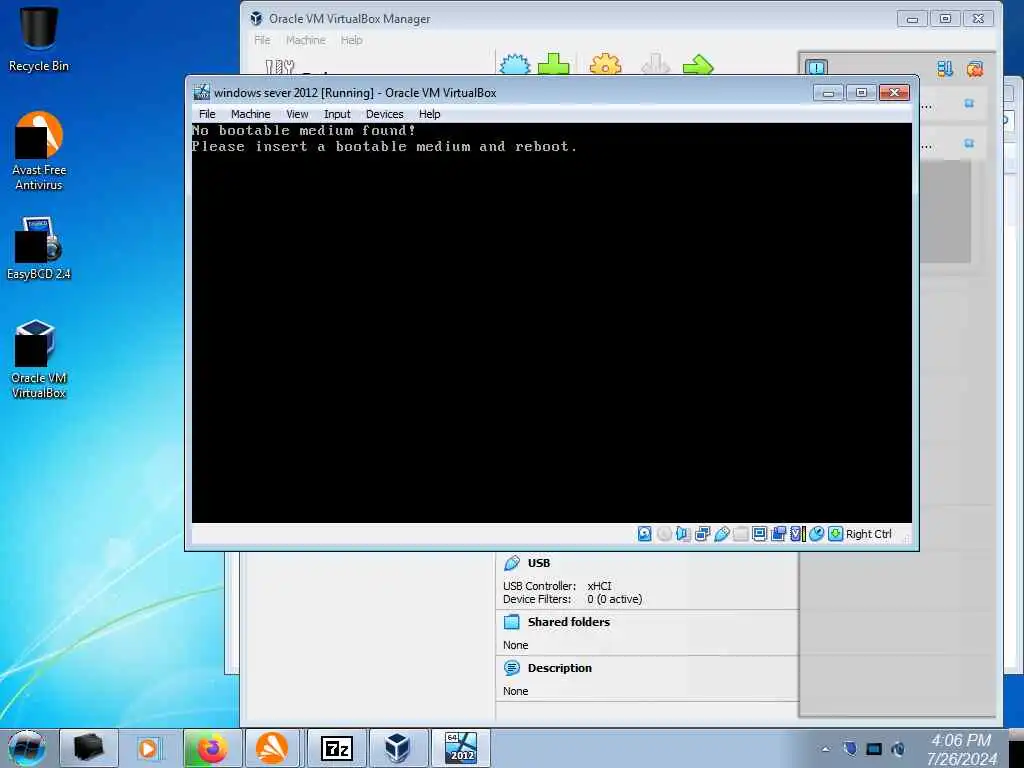Viewport: 1024px width, 768px height.
Task: Close the windows sever 2012 VM window
Action: 894,93
